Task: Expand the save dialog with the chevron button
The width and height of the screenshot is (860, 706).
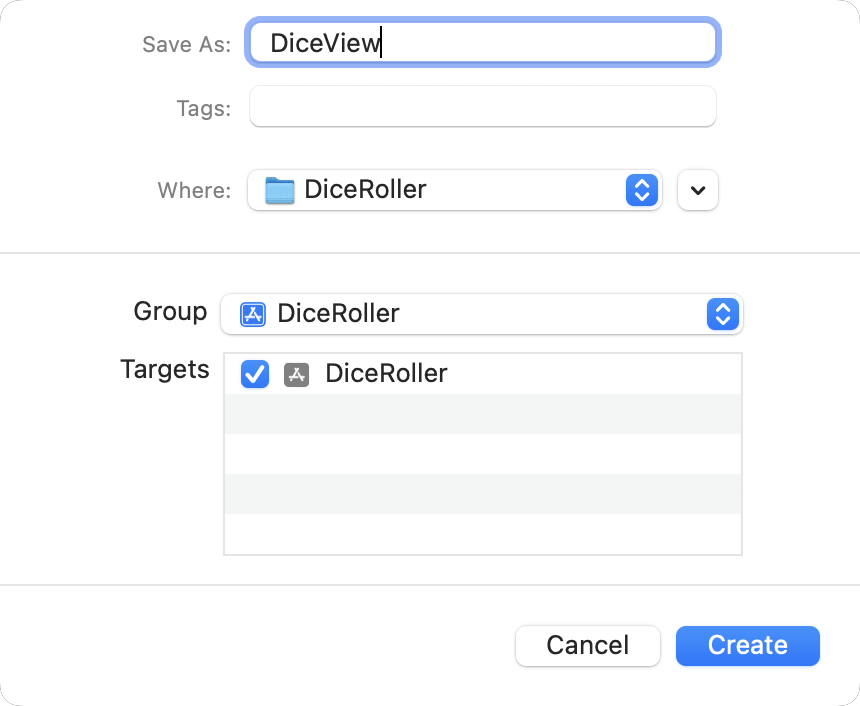Action: click(x=697, y=190)
